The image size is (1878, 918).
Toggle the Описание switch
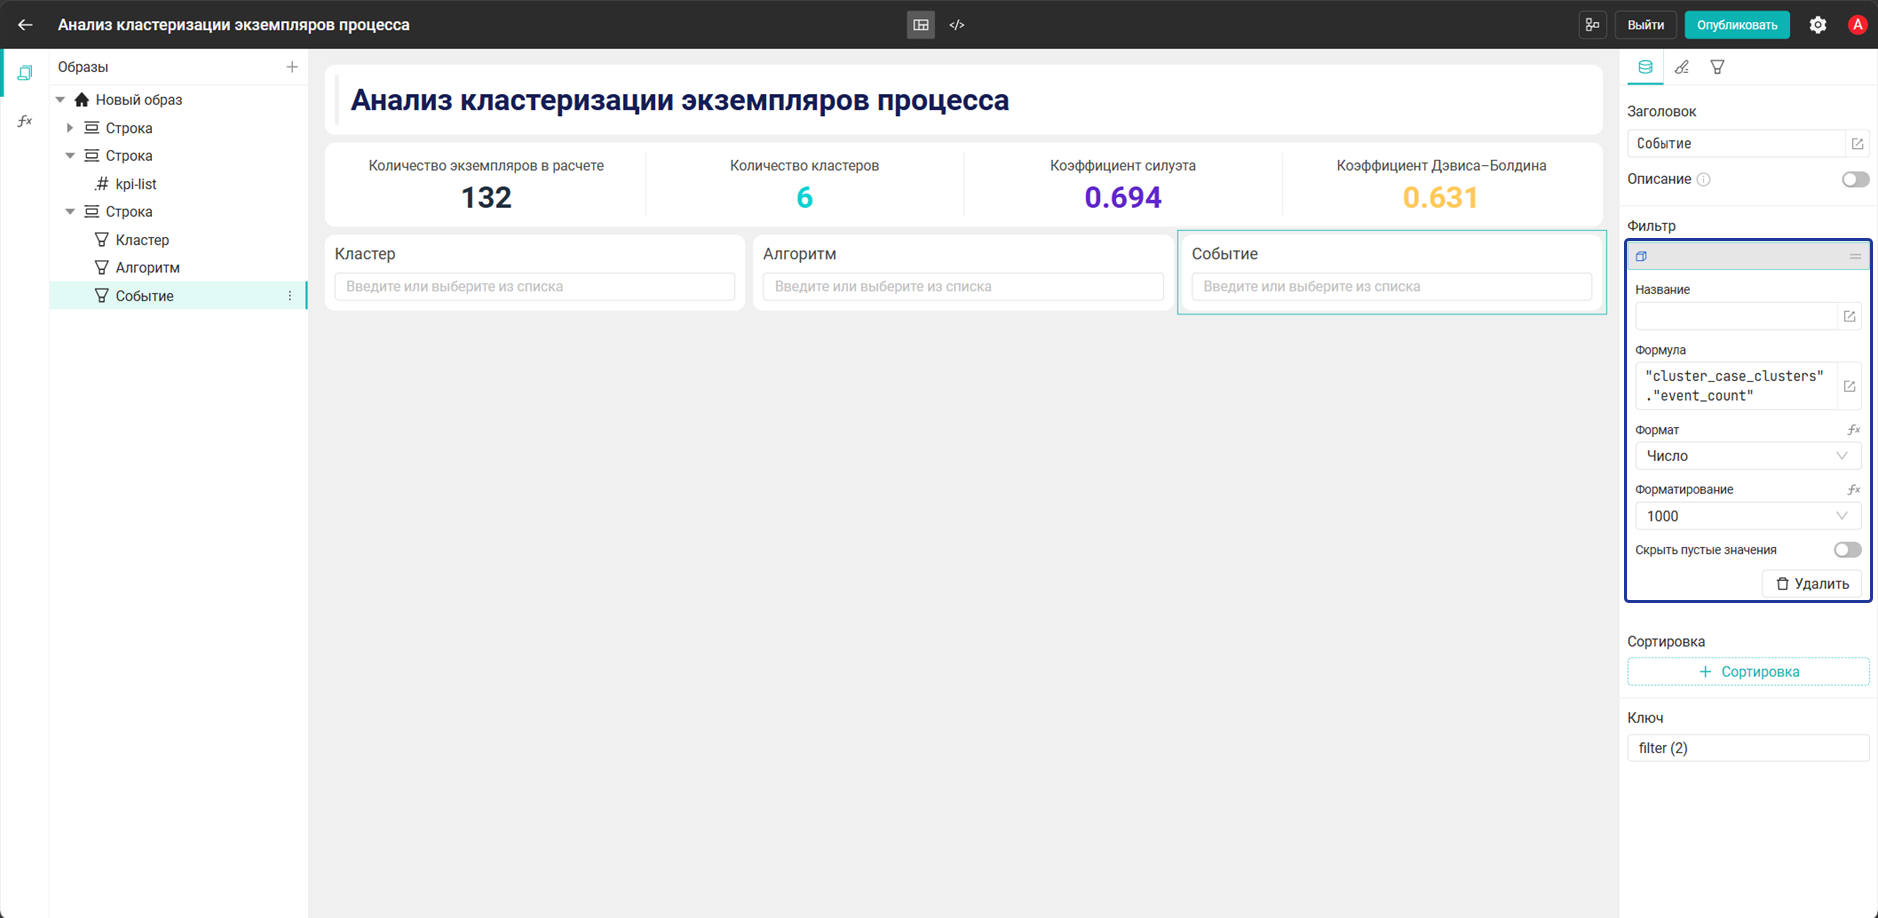pyautogui.click(x=1855, y=180)
